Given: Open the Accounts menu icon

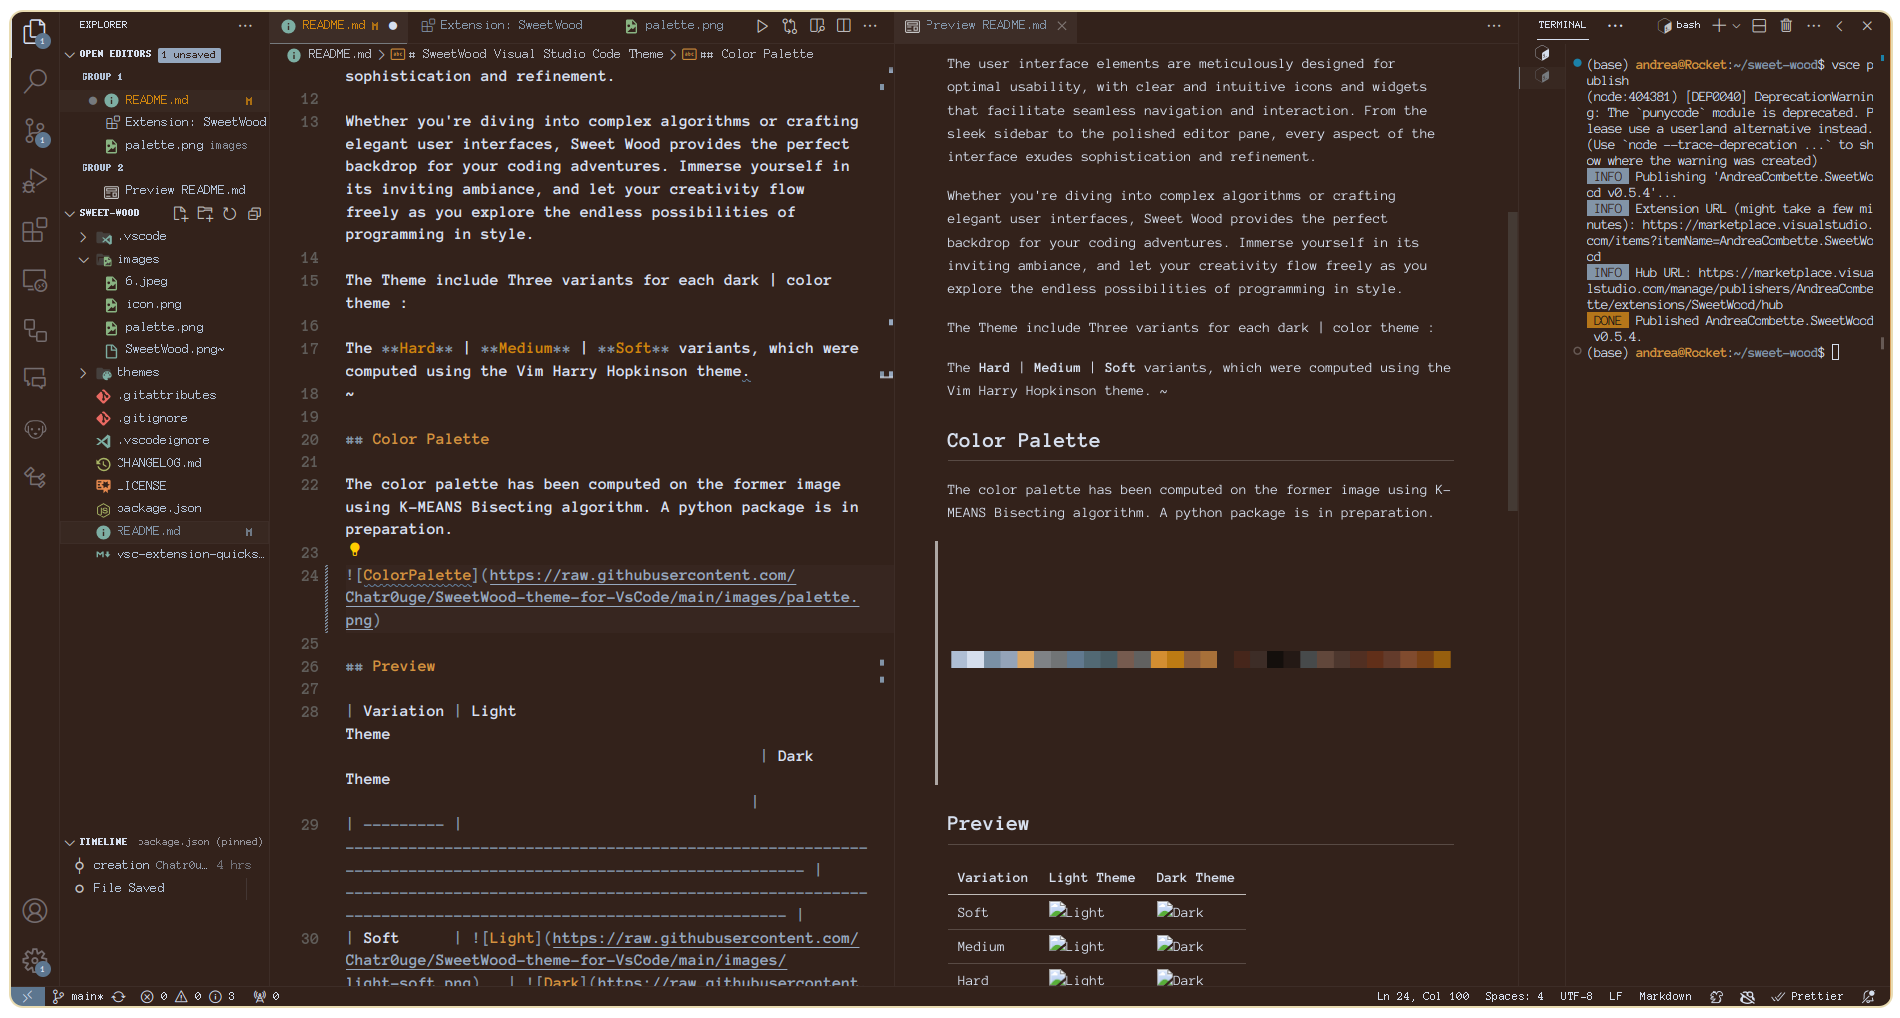Looking at the screenshot, I should pyautogui.click(x=35, y=911).
